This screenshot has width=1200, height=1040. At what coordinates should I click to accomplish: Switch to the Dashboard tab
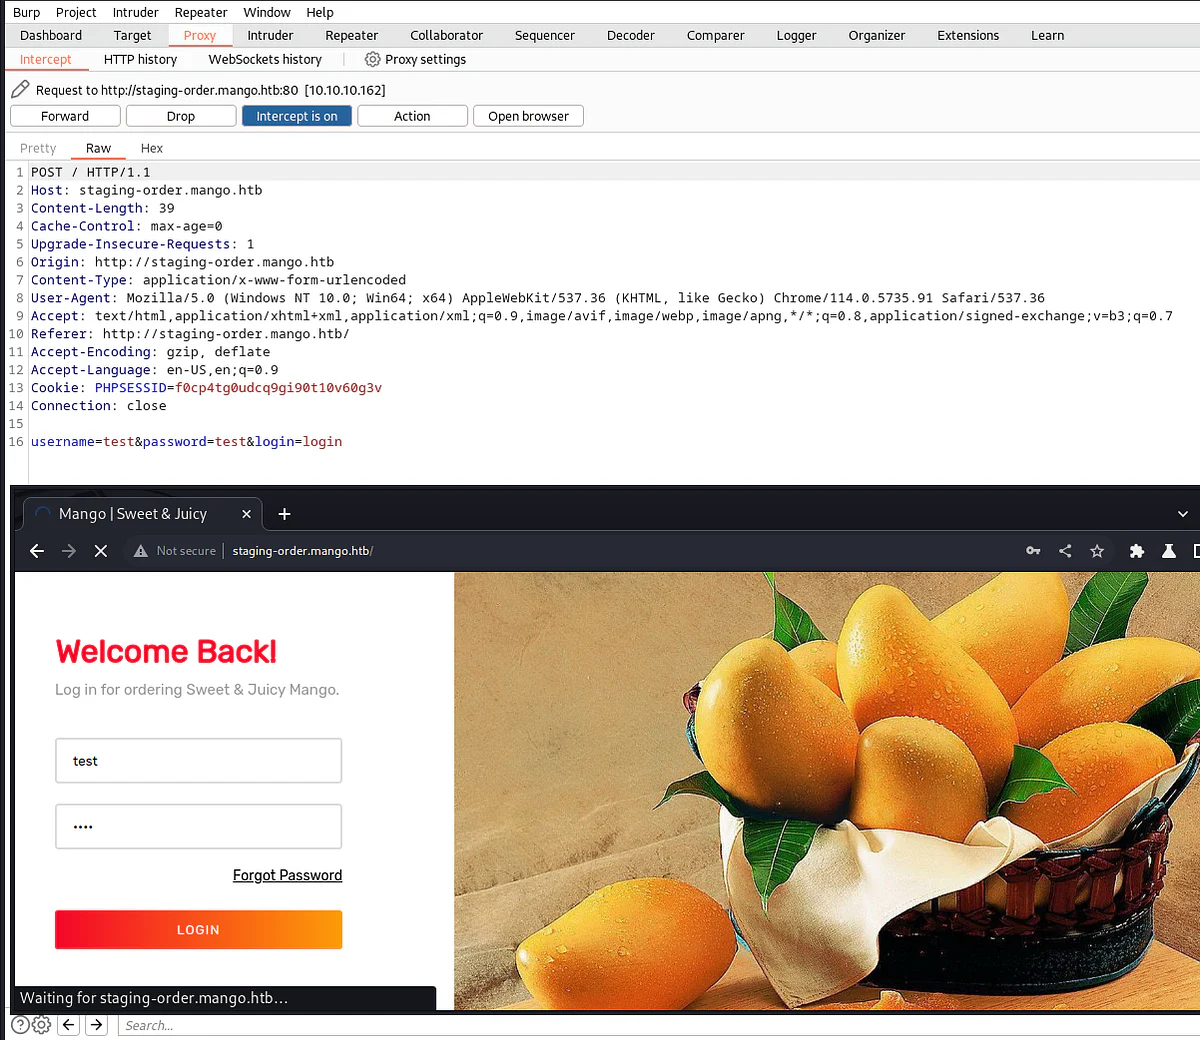[51, 35]
